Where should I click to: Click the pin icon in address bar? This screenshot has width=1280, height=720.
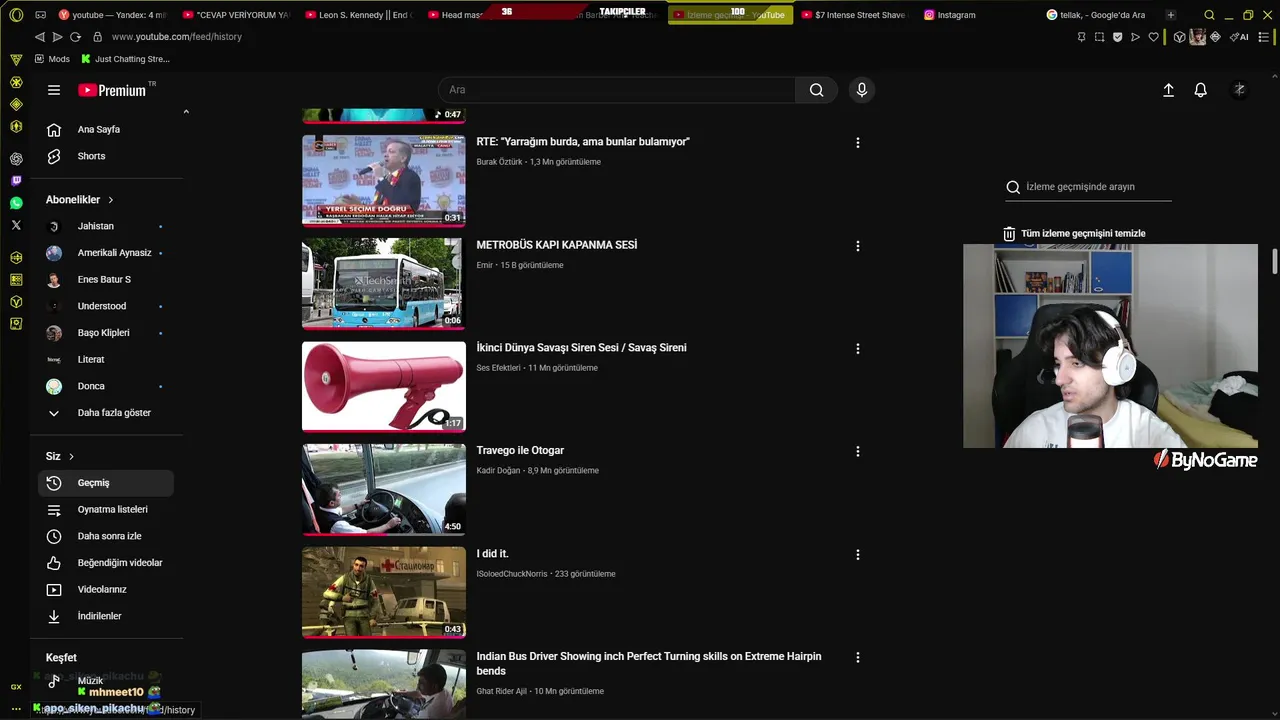click(x=1081, y=37)
